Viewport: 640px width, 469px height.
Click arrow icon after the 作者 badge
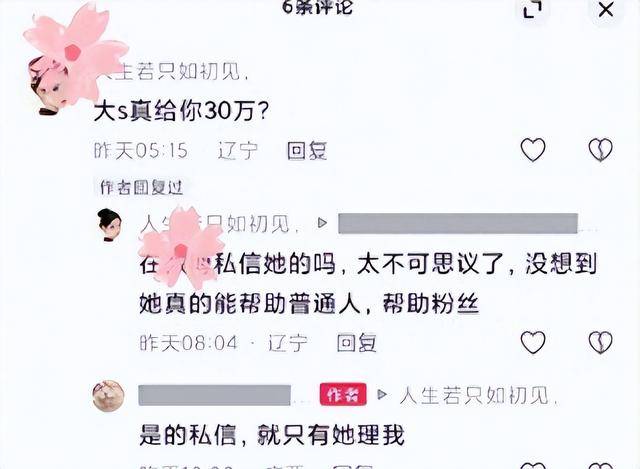[382, 394]
